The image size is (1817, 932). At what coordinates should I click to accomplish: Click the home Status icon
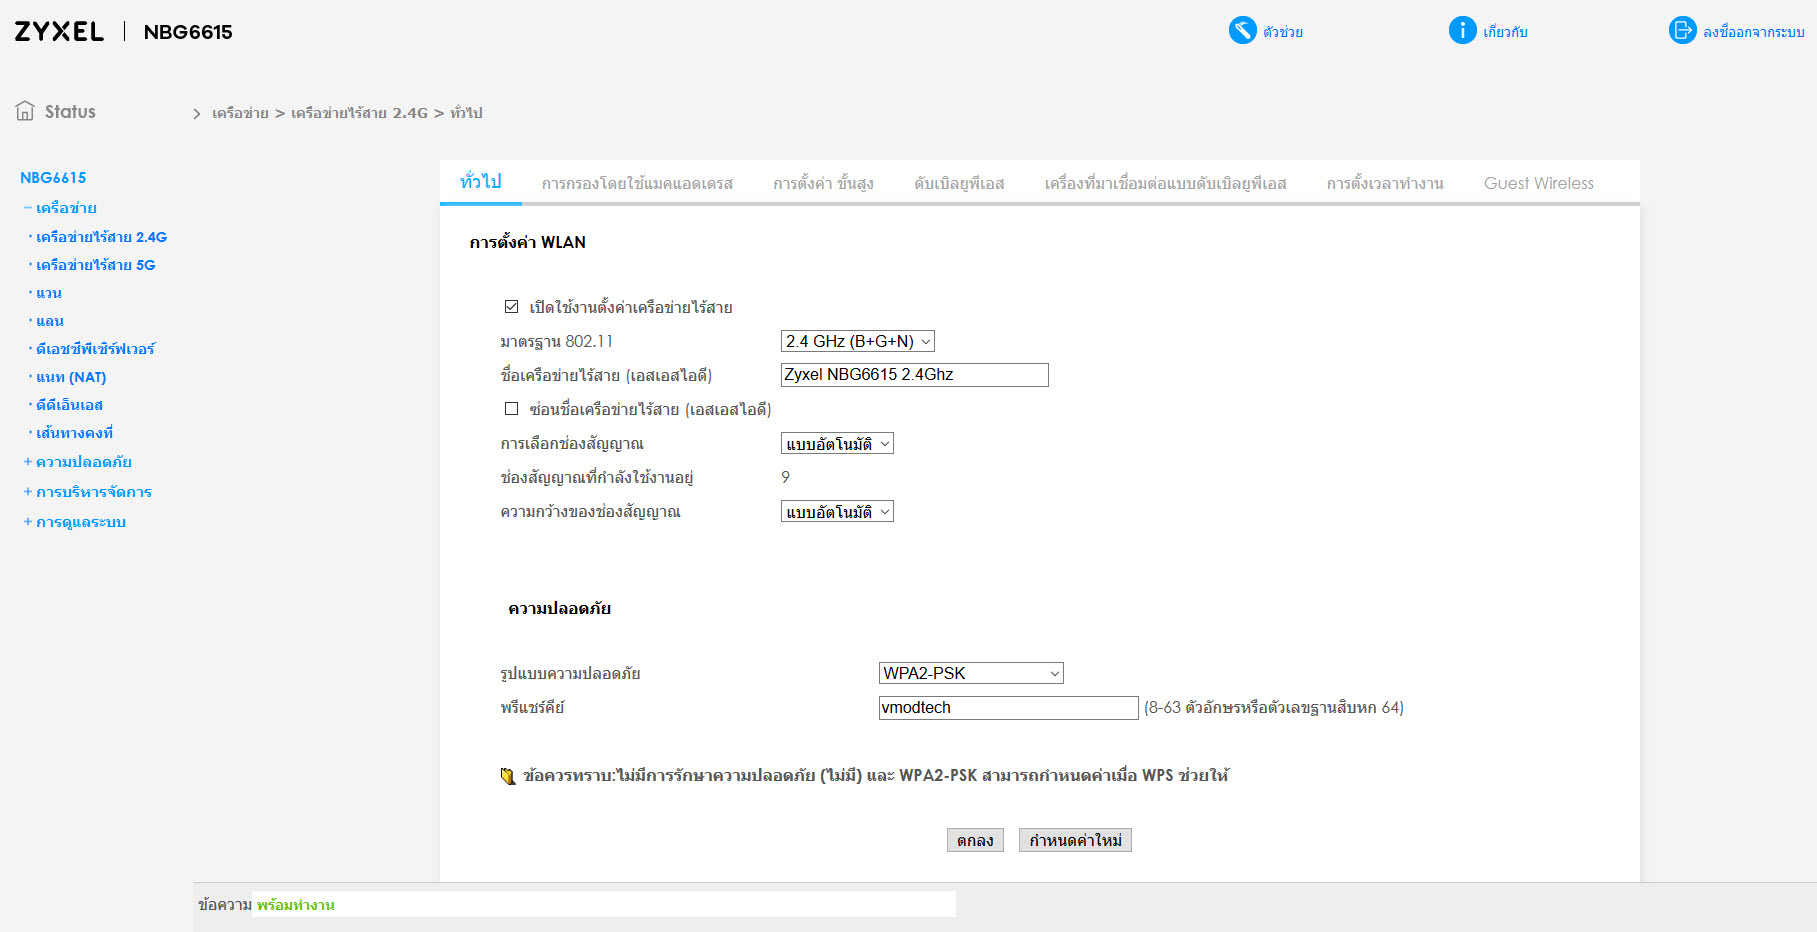pos(25,111)
